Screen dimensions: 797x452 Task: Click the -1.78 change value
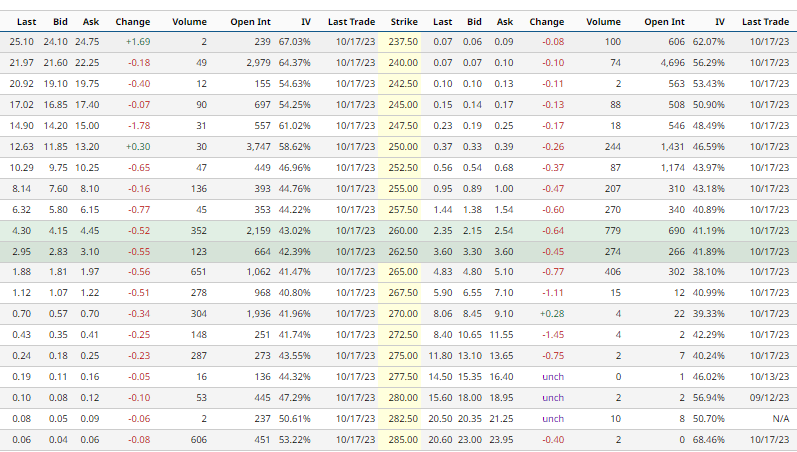(x=139, y=126)
